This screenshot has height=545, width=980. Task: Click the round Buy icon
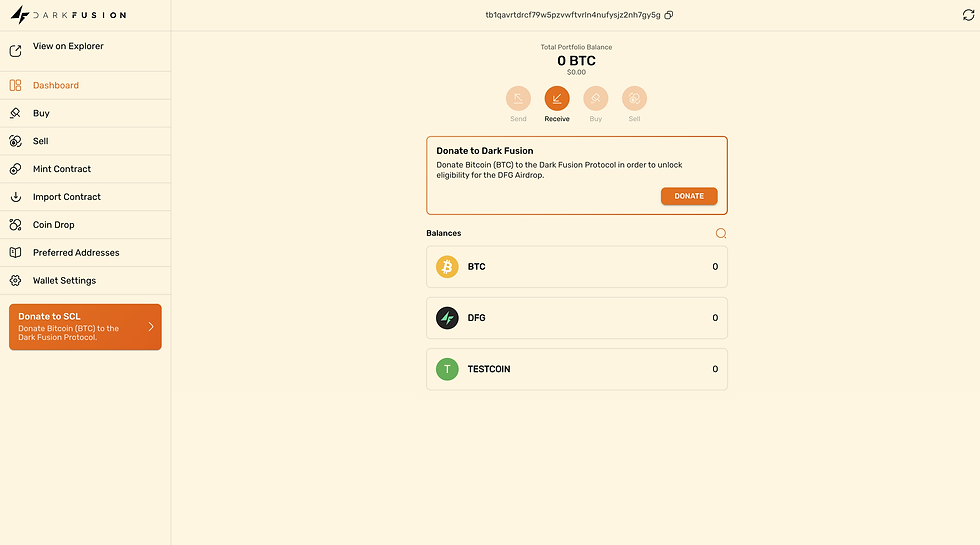pyautogui.click(x=596, y=98)
